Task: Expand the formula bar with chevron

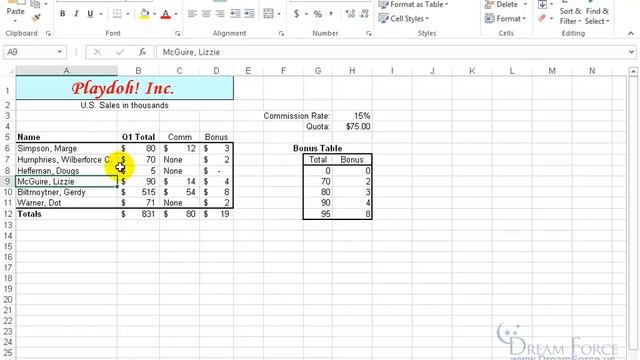Action: (631, 52)
